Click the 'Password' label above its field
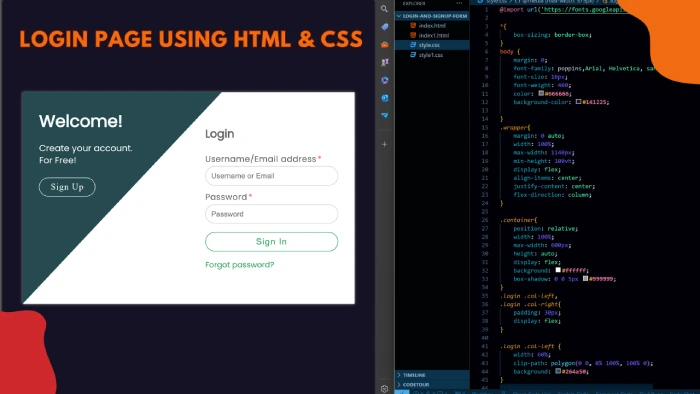 [x=226, y=197]
